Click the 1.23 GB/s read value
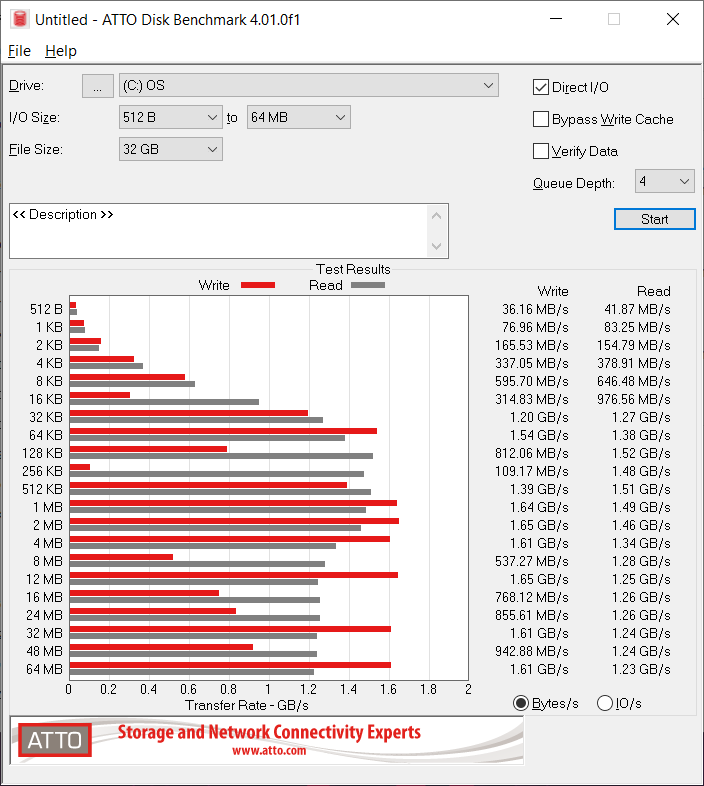This screenshot has width=704, height=786. [x=641, y=669]
